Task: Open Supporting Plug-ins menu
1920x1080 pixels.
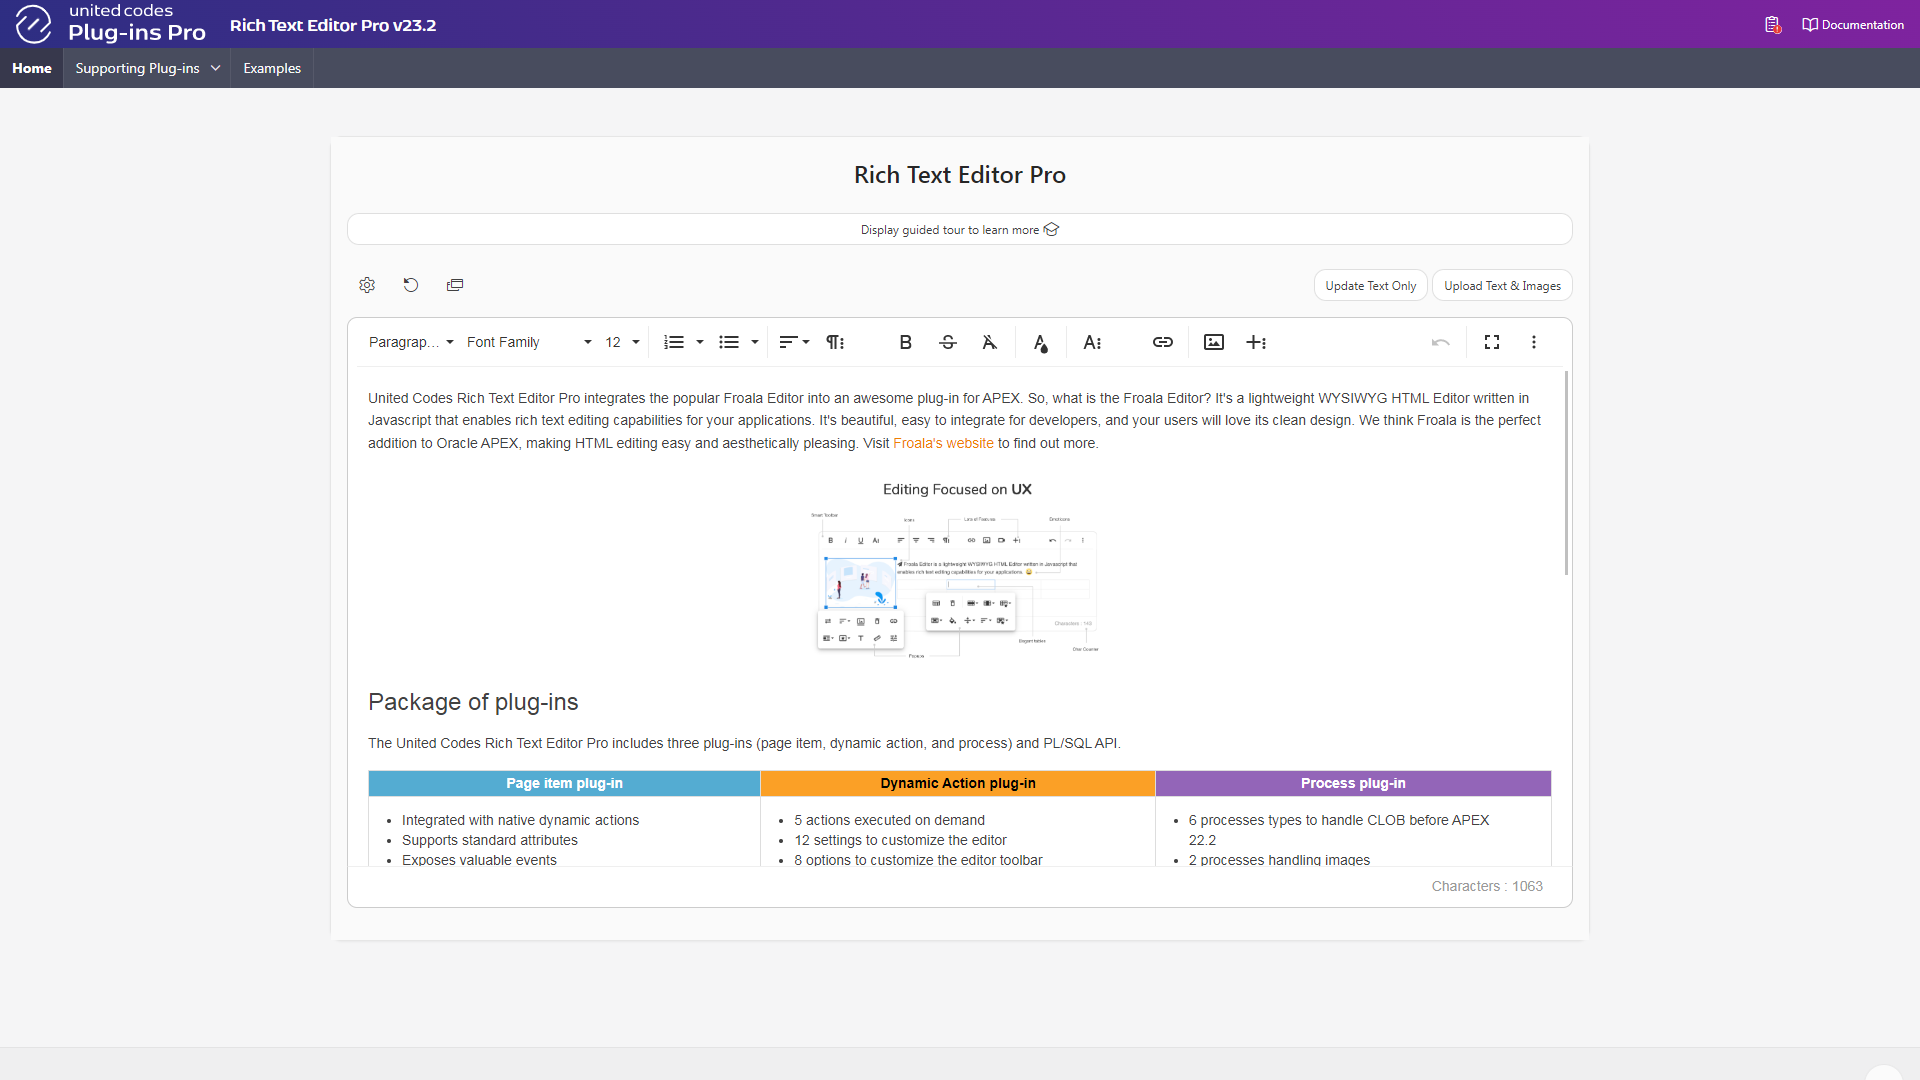Action: [x=147, y=68]
